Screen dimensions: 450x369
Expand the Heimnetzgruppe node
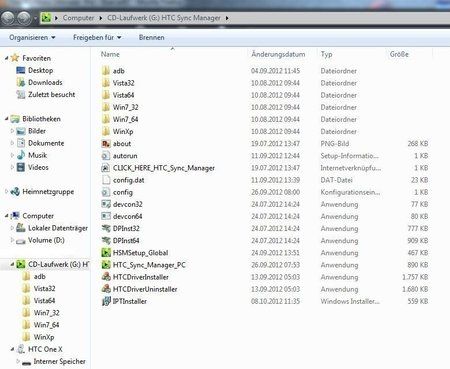coord(6,192)
